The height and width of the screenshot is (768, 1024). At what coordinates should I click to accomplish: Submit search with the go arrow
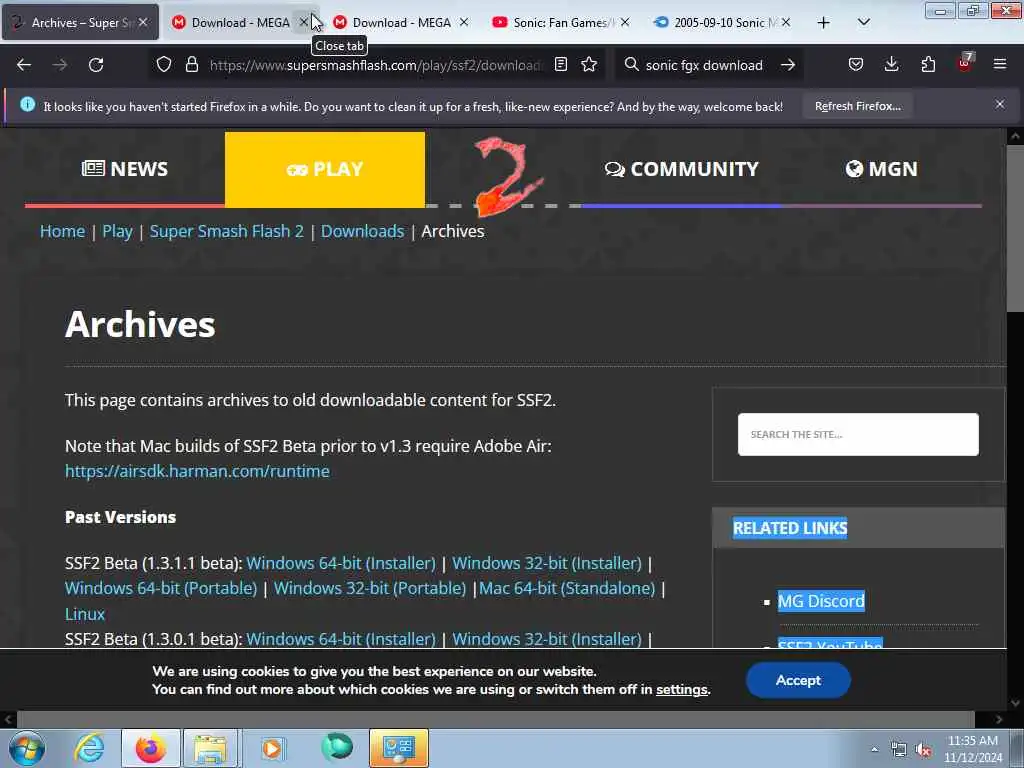[x=788, y=65]
